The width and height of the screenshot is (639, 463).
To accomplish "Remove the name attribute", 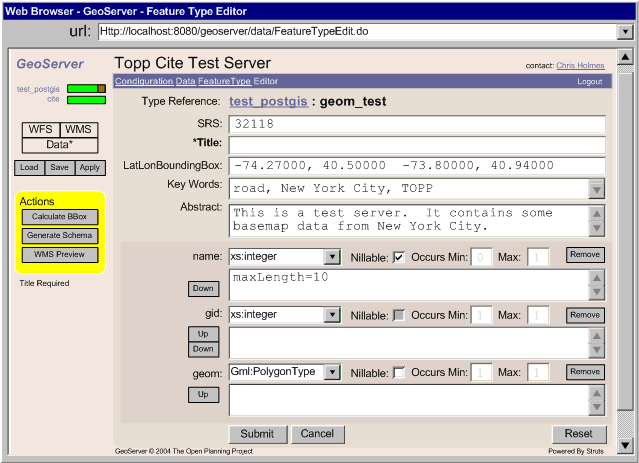I will pyautogui.click(x=585, y=255).
